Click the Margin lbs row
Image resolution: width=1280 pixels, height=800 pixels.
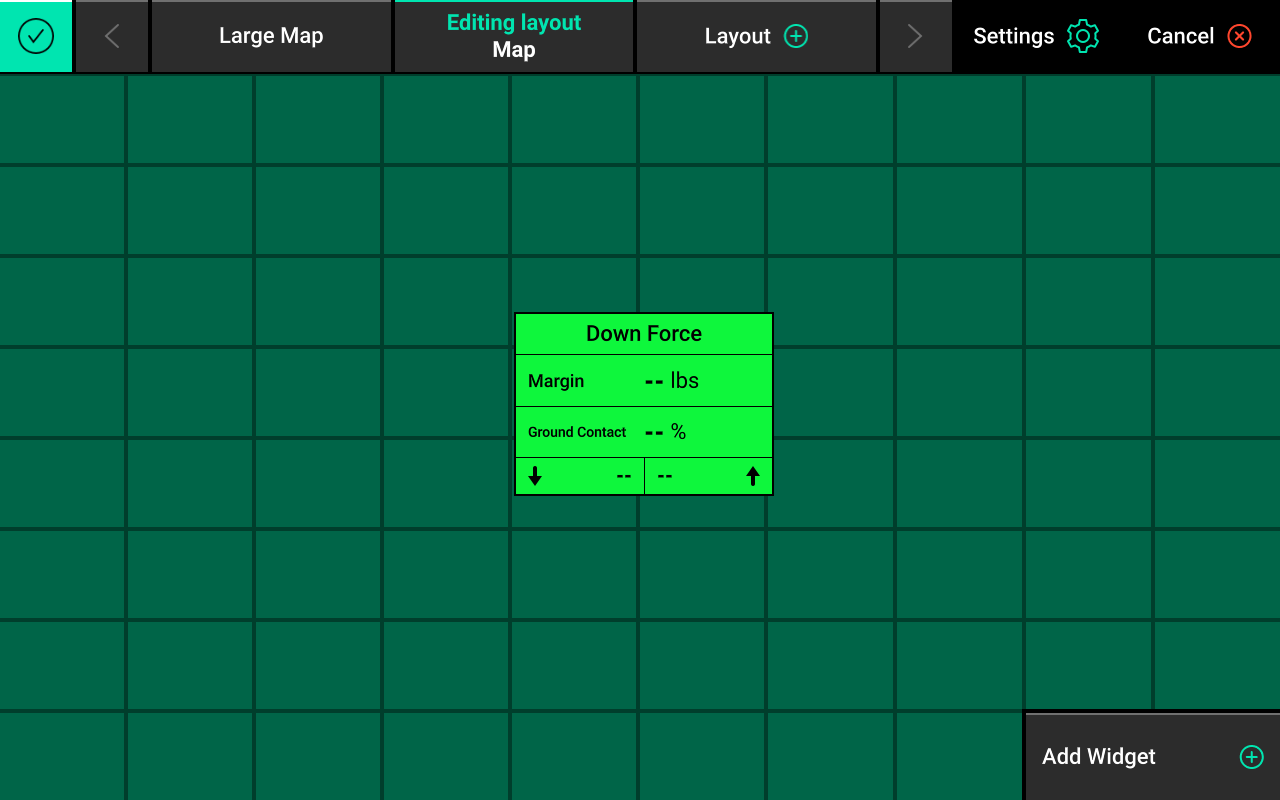(644, 381)
